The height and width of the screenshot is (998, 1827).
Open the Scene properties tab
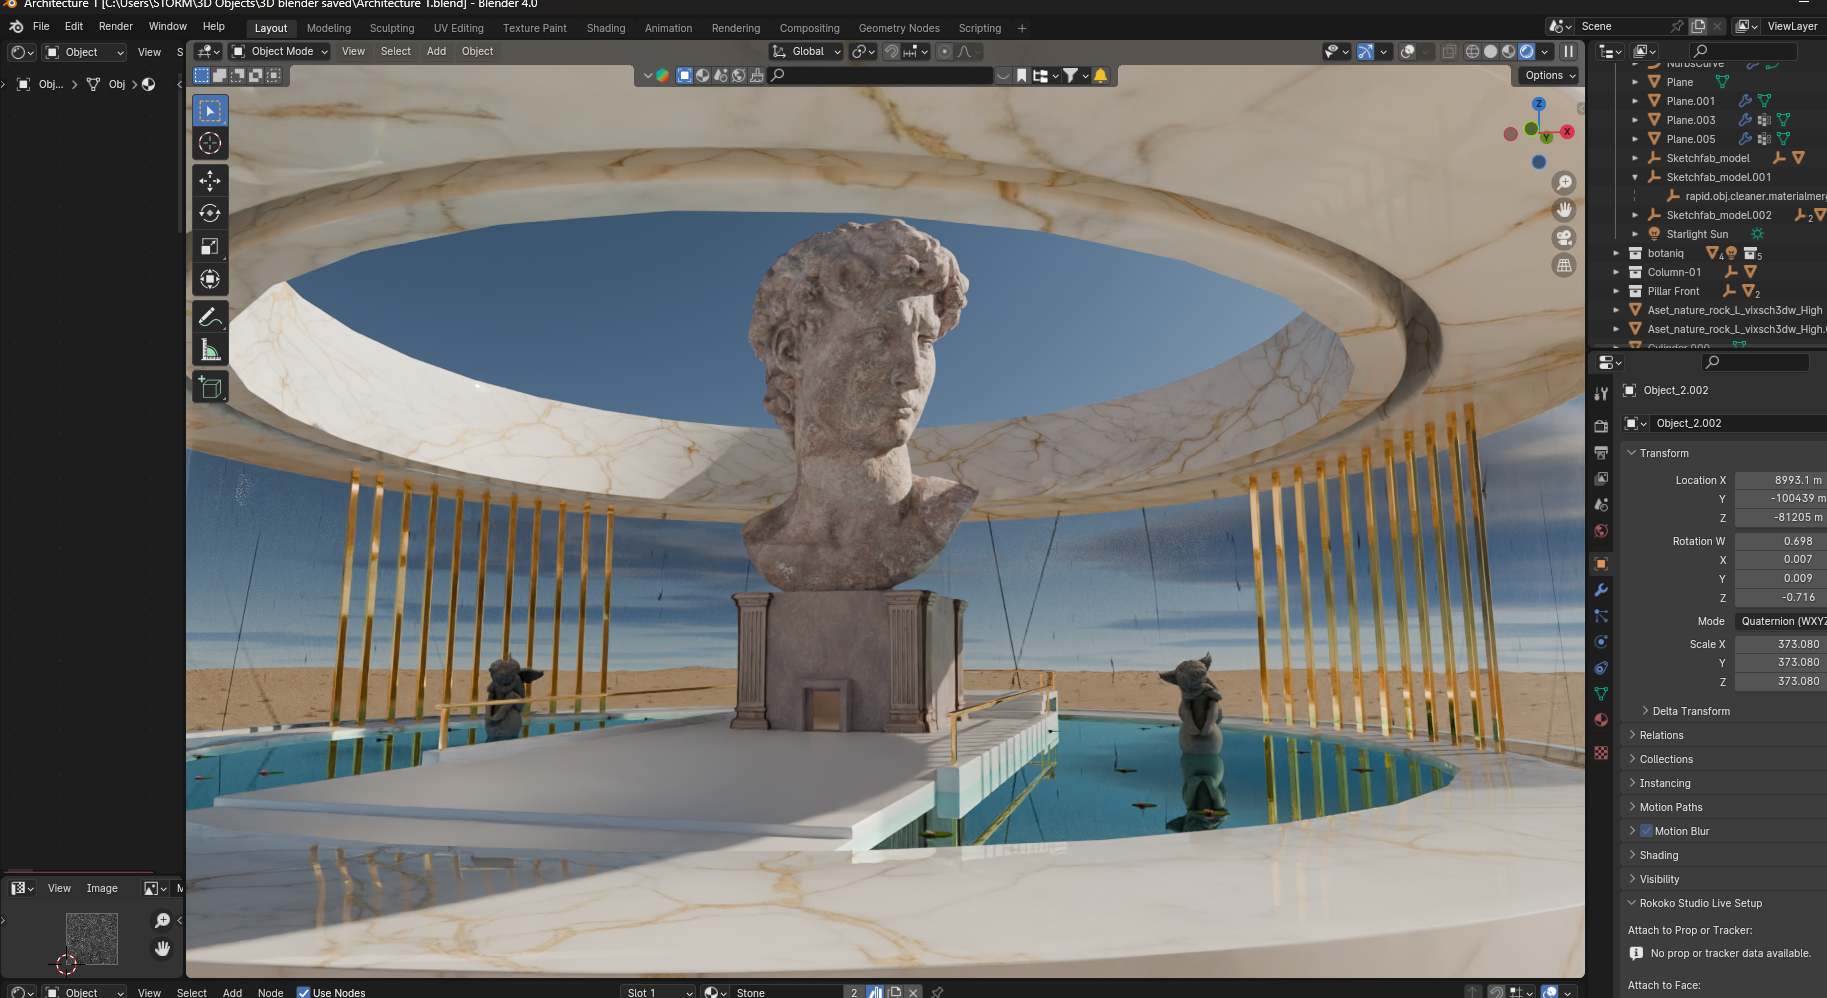[x=1601, y=505]
